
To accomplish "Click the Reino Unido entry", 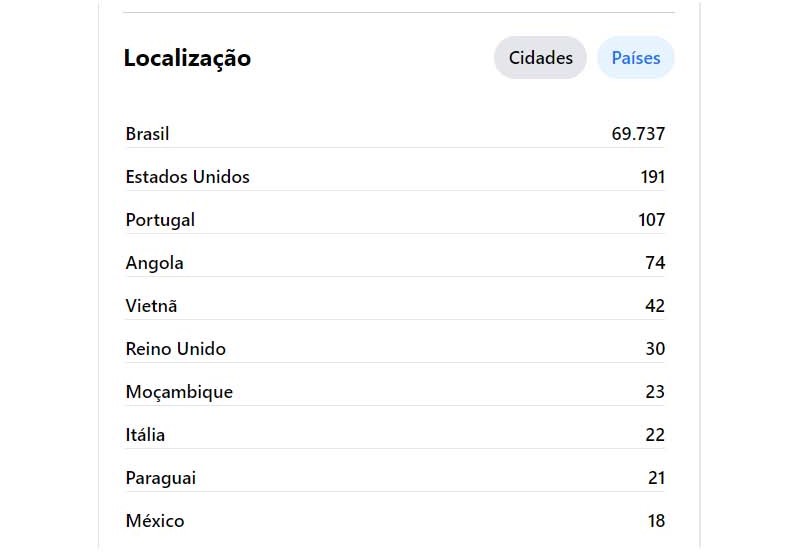I will click(x=395, y=349).
